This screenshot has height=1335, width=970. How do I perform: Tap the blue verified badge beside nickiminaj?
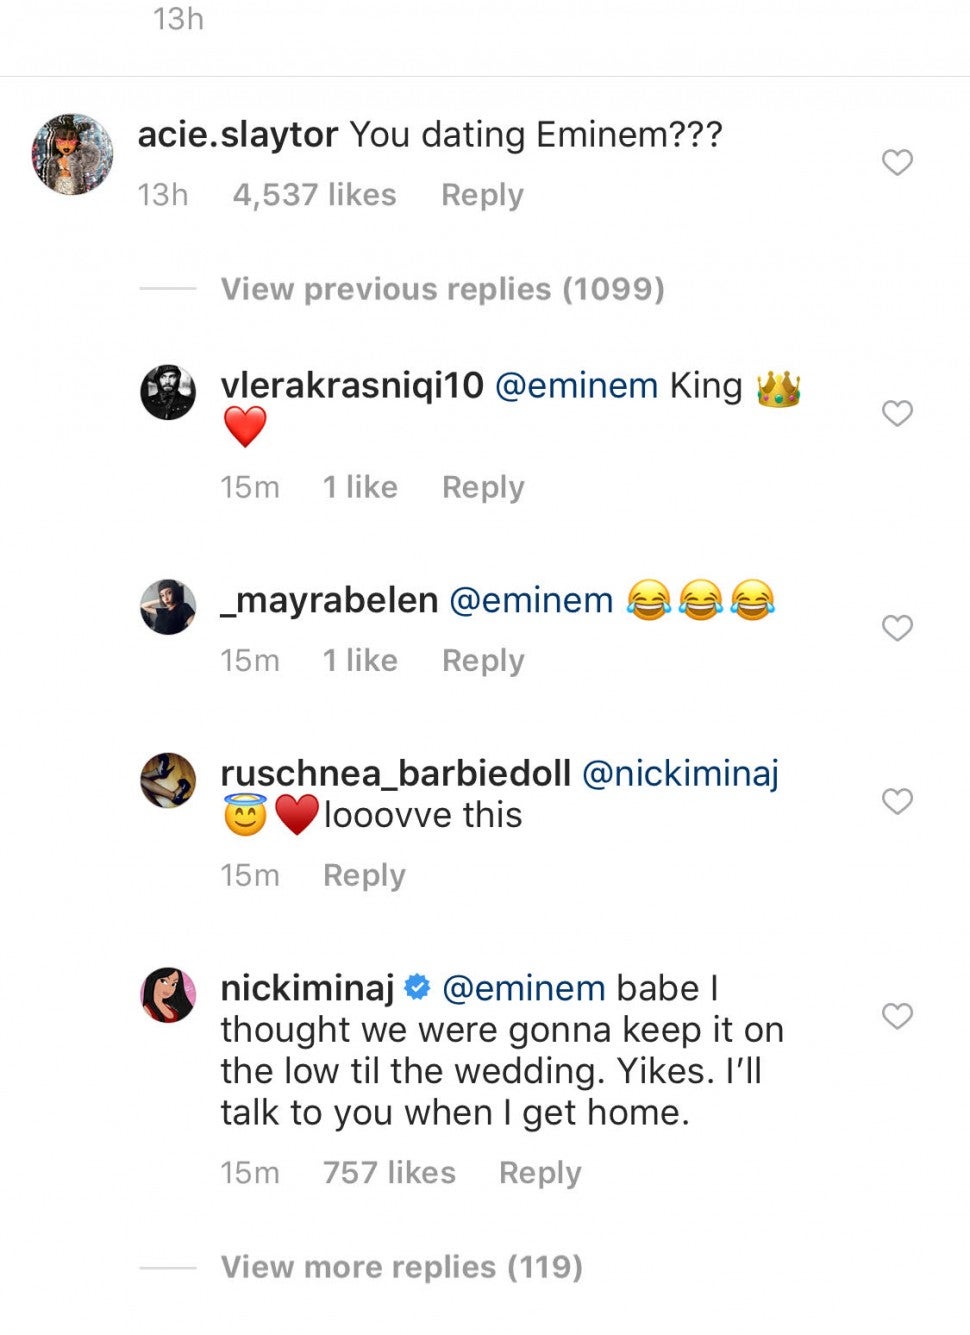tap(417, 988)
